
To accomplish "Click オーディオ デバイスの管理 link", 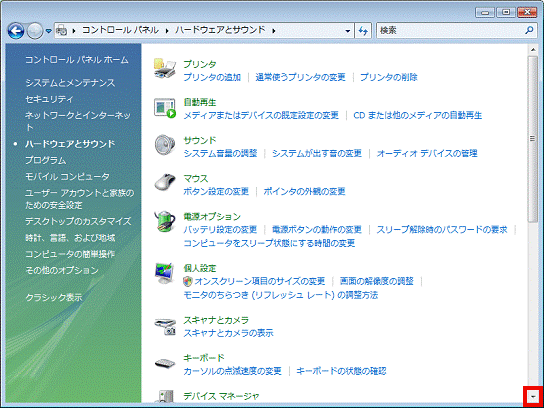I will click(x=427, y=153).
